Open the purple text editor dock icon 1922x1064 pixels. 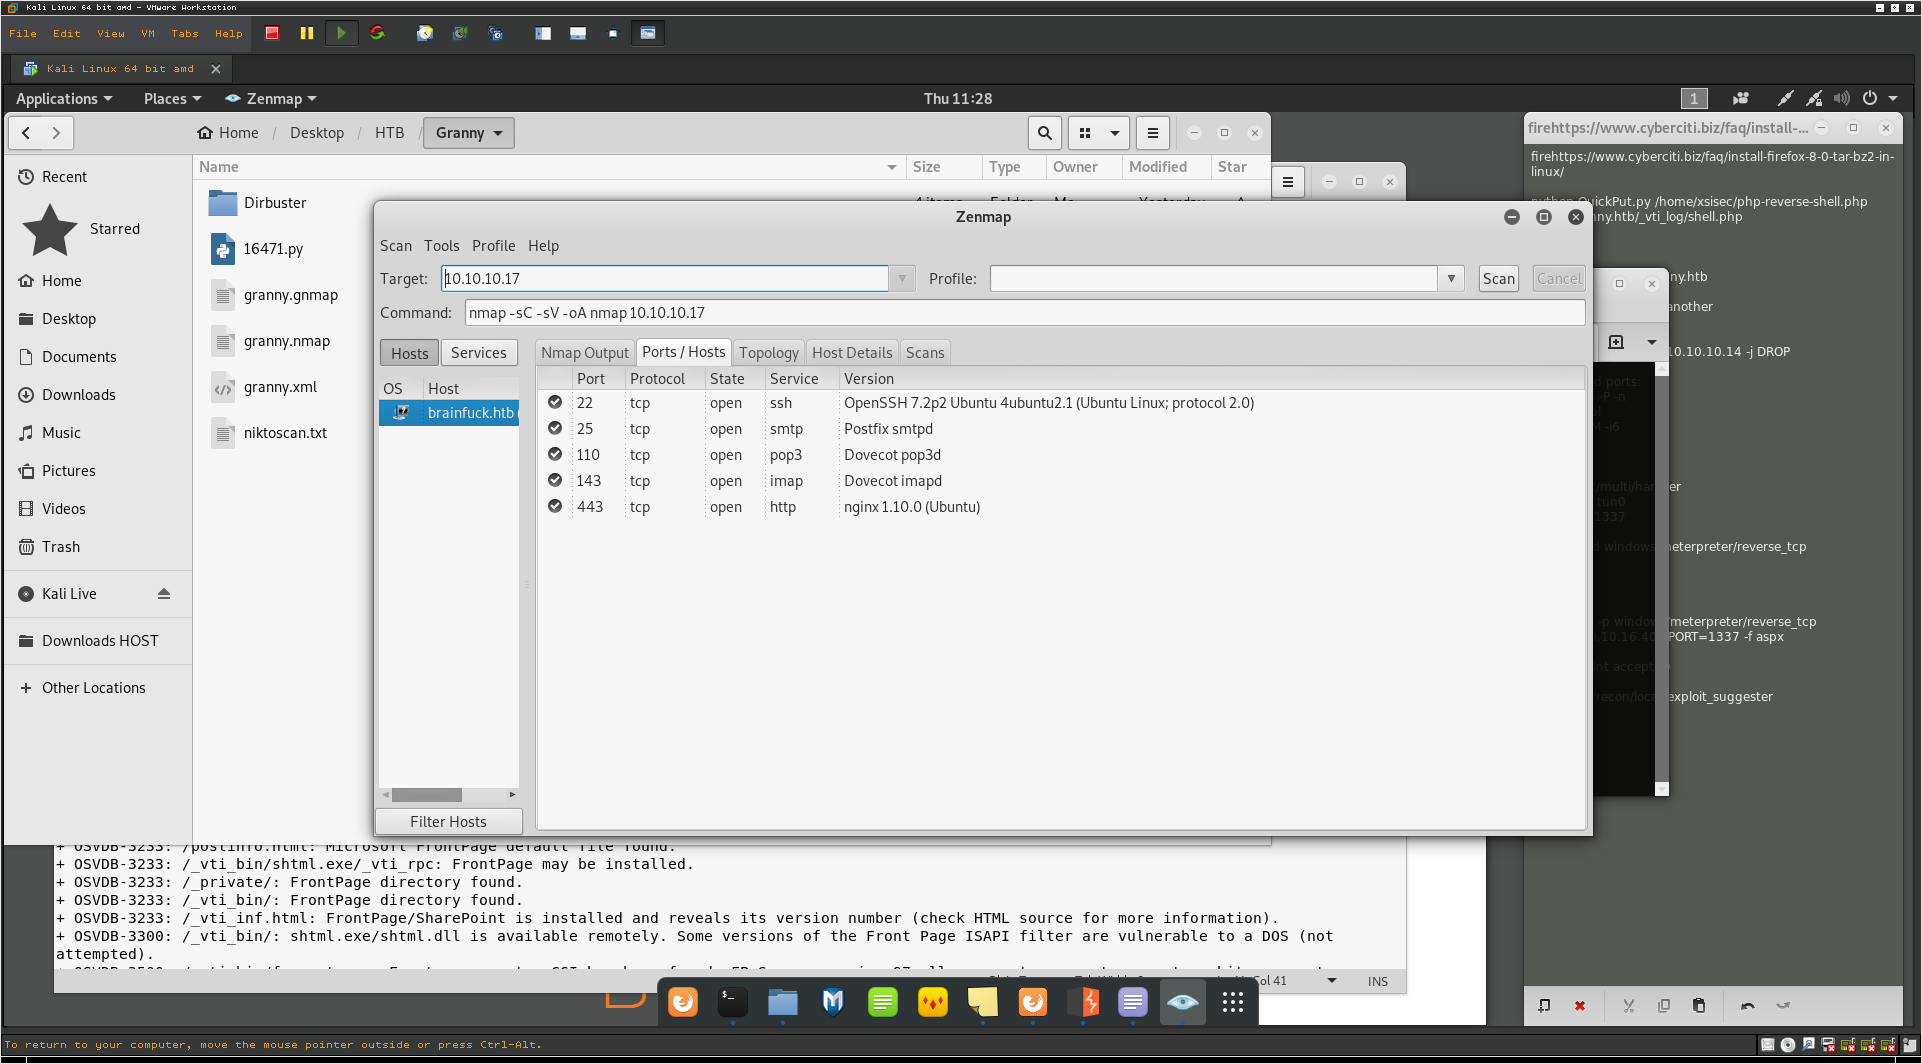click(x=1133, y=1002)
